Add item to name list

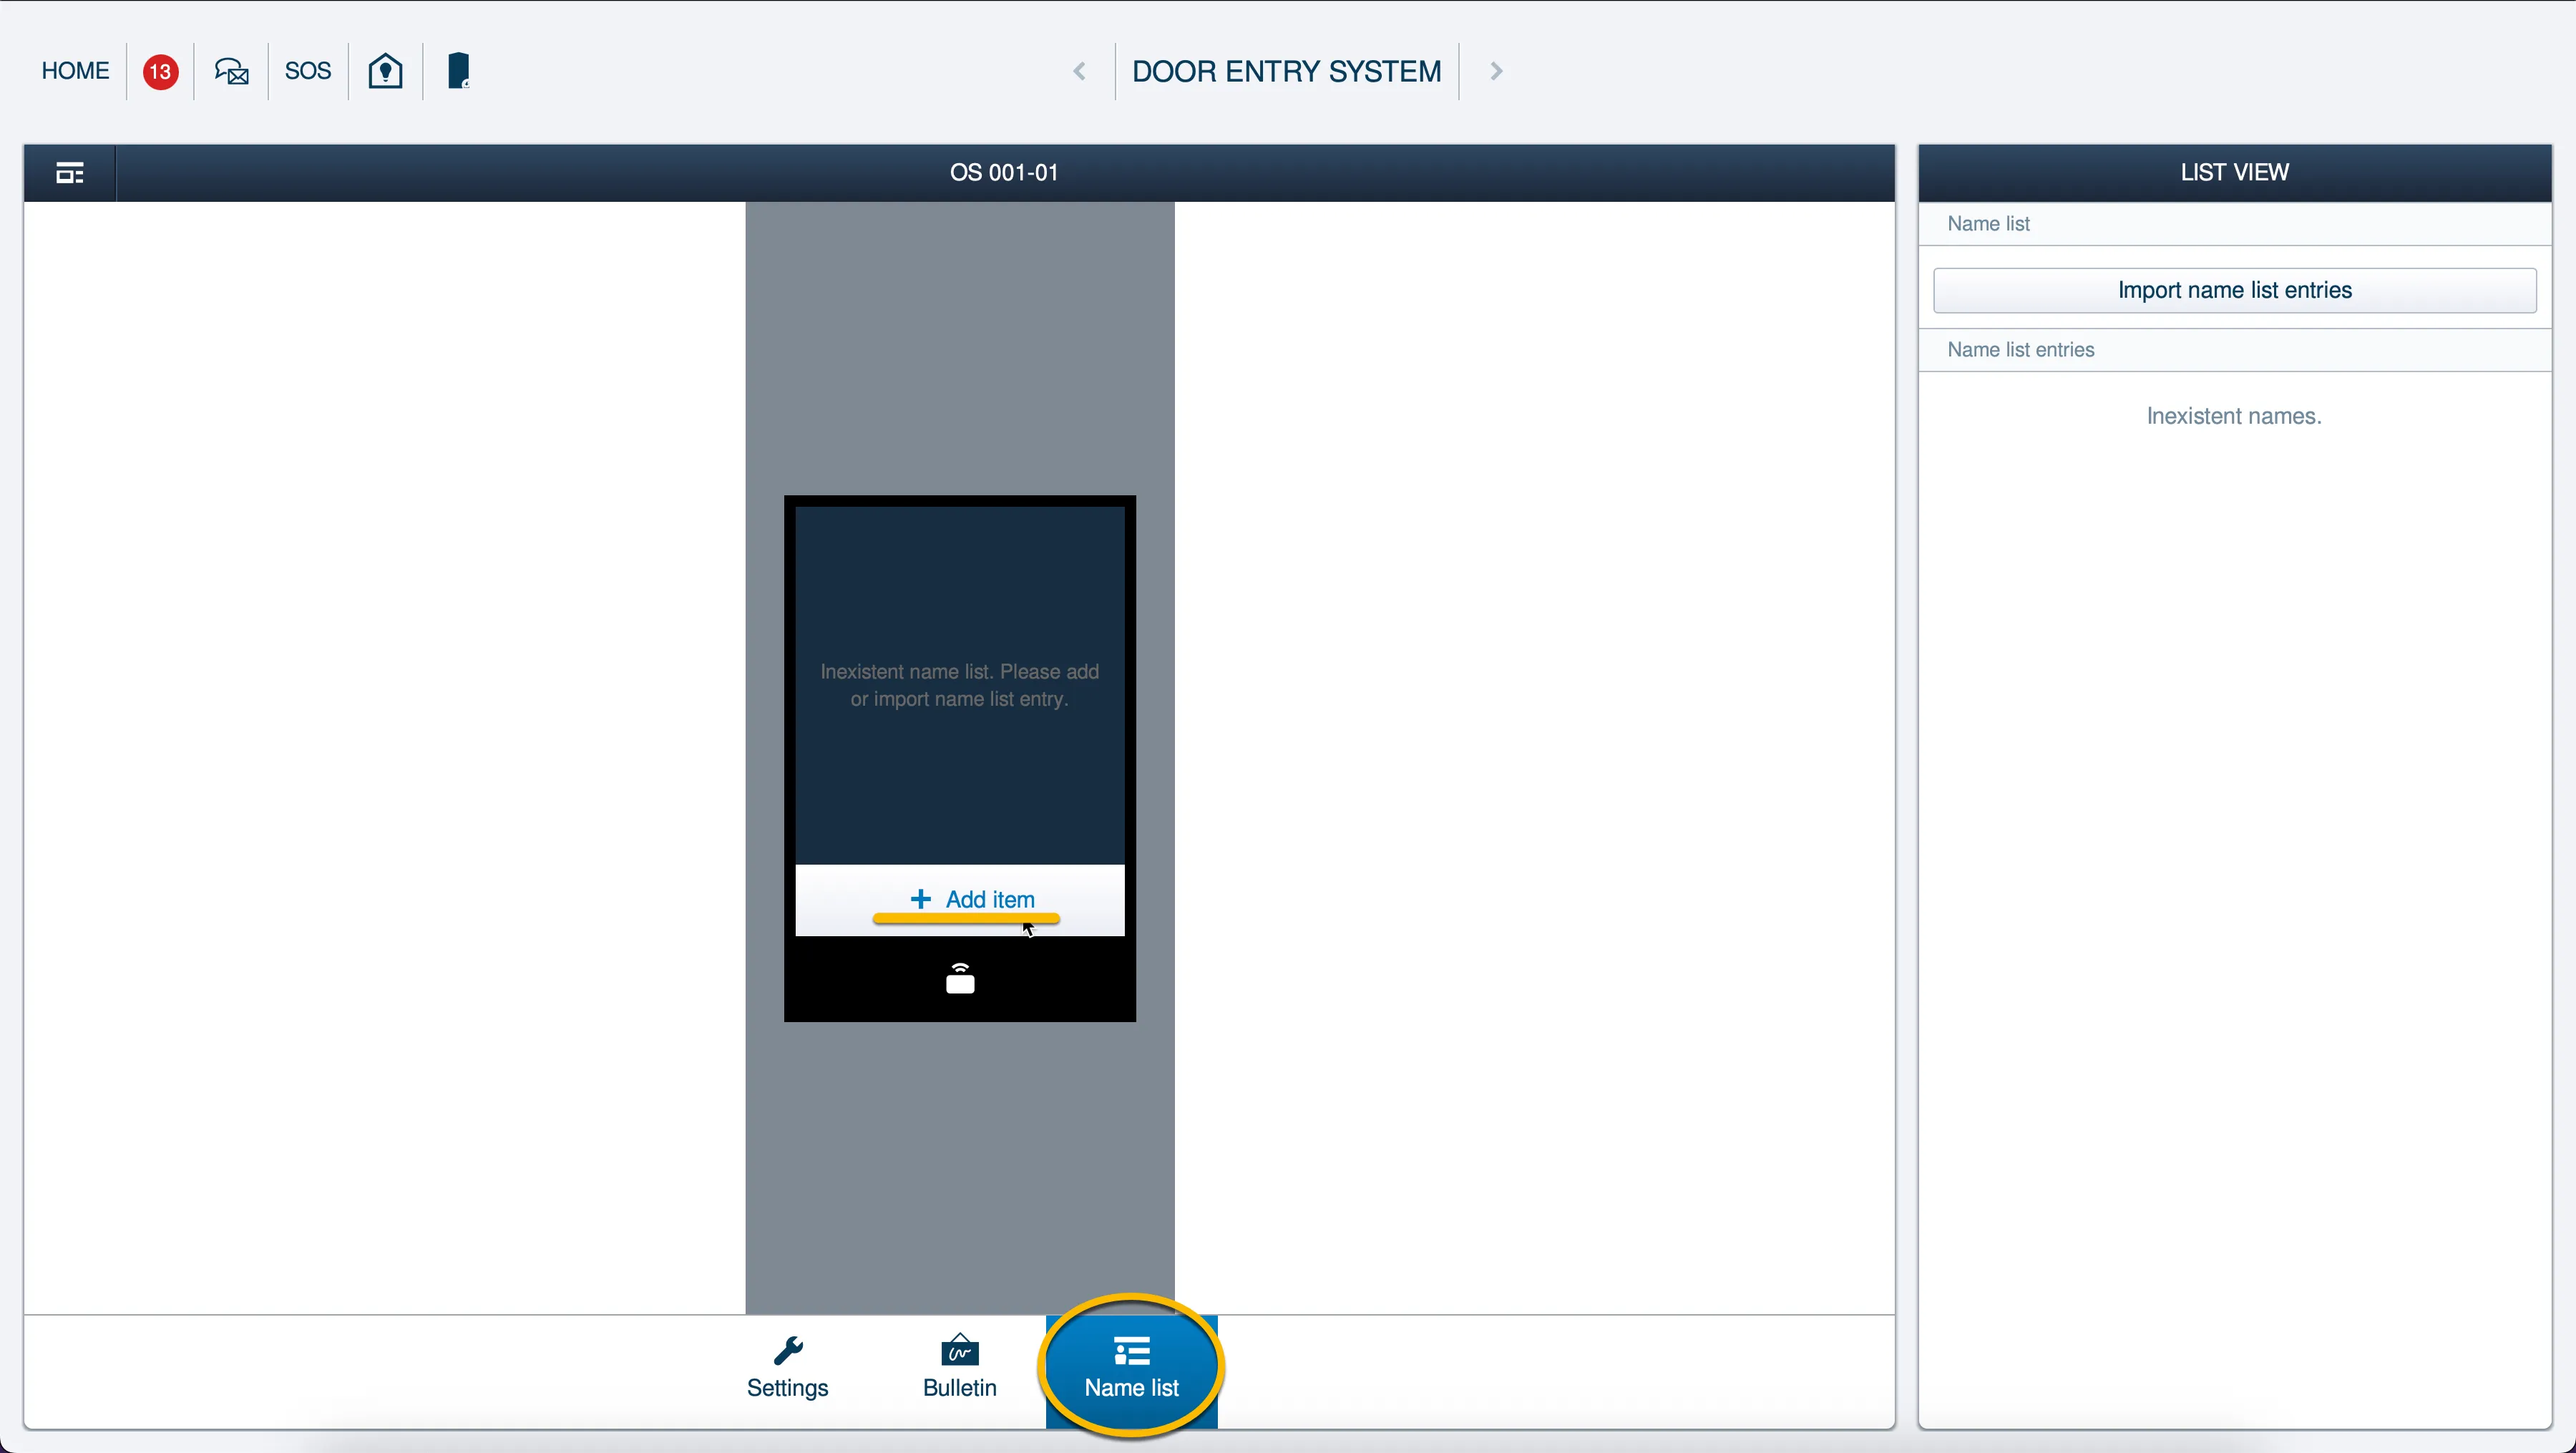[x=960, y=900]
